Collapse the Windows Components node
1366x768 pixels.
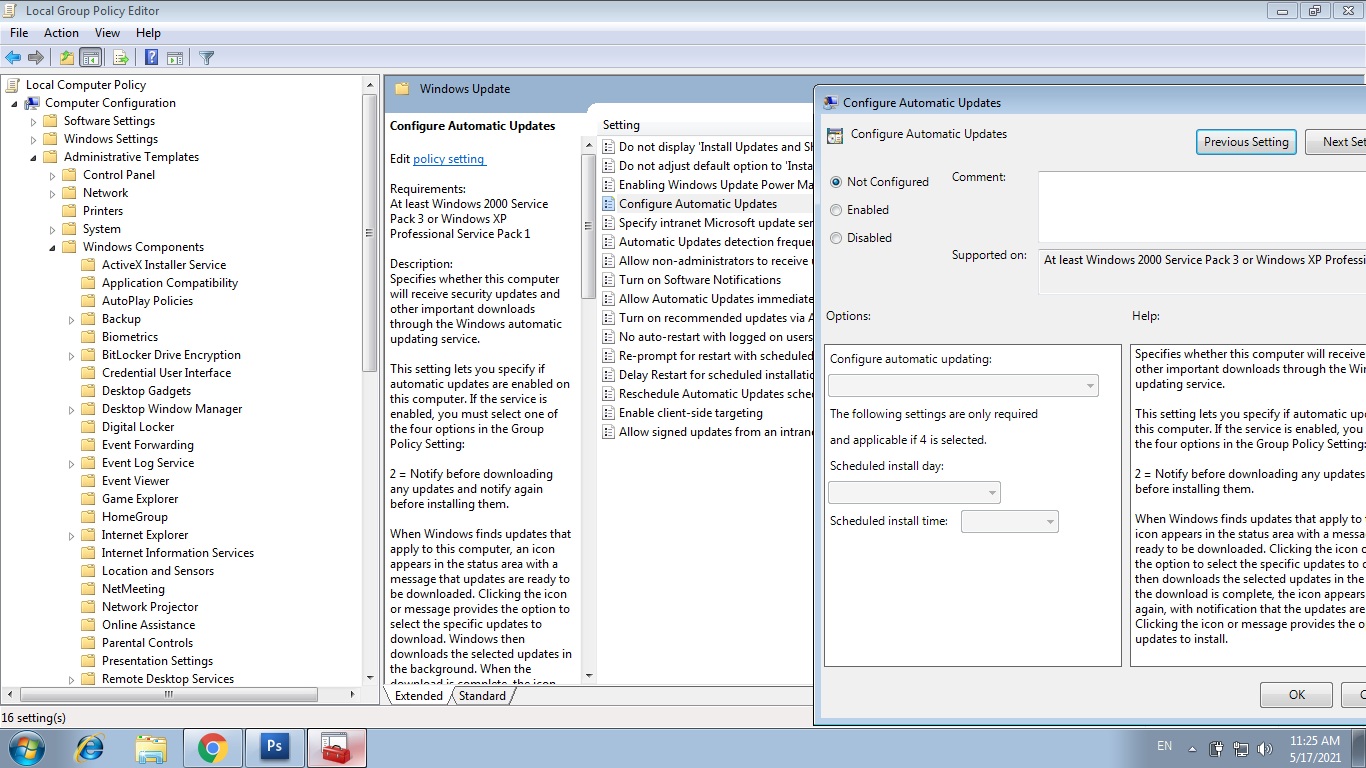pyautogui.click(x=52, y=247)
